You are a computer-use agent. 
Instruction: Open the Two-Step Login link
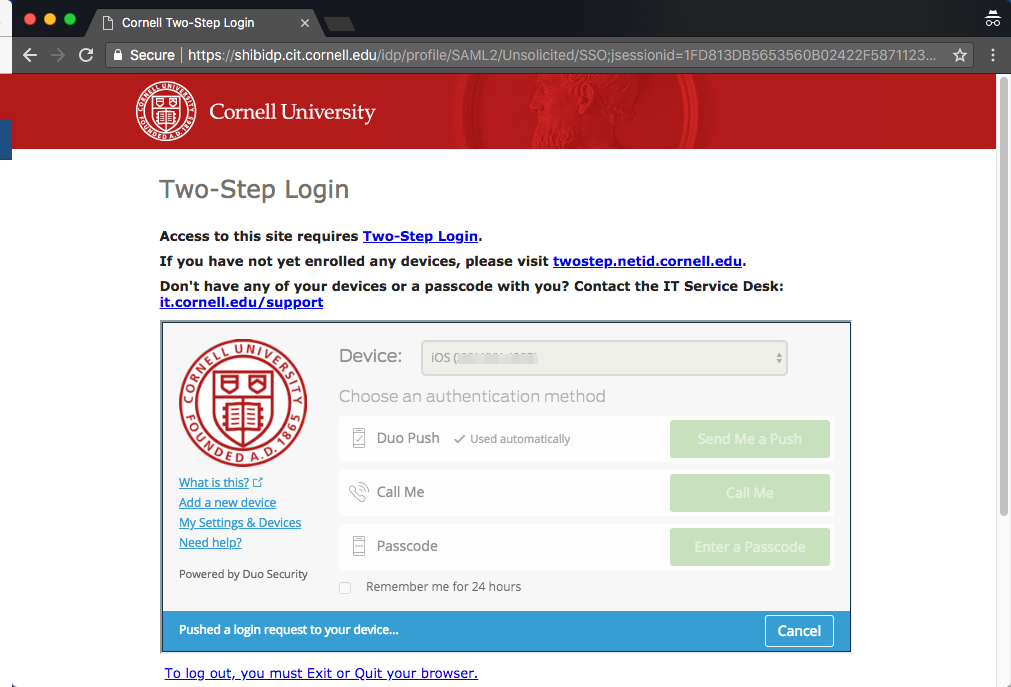420,236
